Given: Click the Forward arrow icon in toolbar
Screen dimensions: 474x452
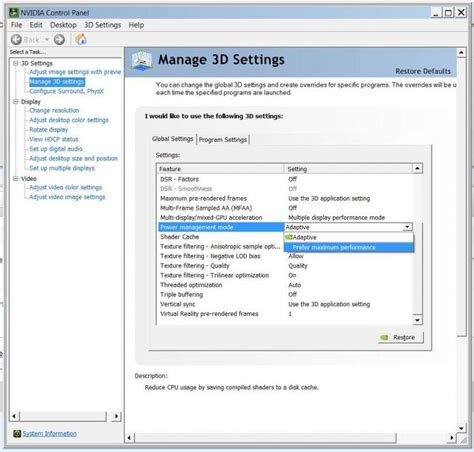Looking at the screenshot, I should 59,40.
